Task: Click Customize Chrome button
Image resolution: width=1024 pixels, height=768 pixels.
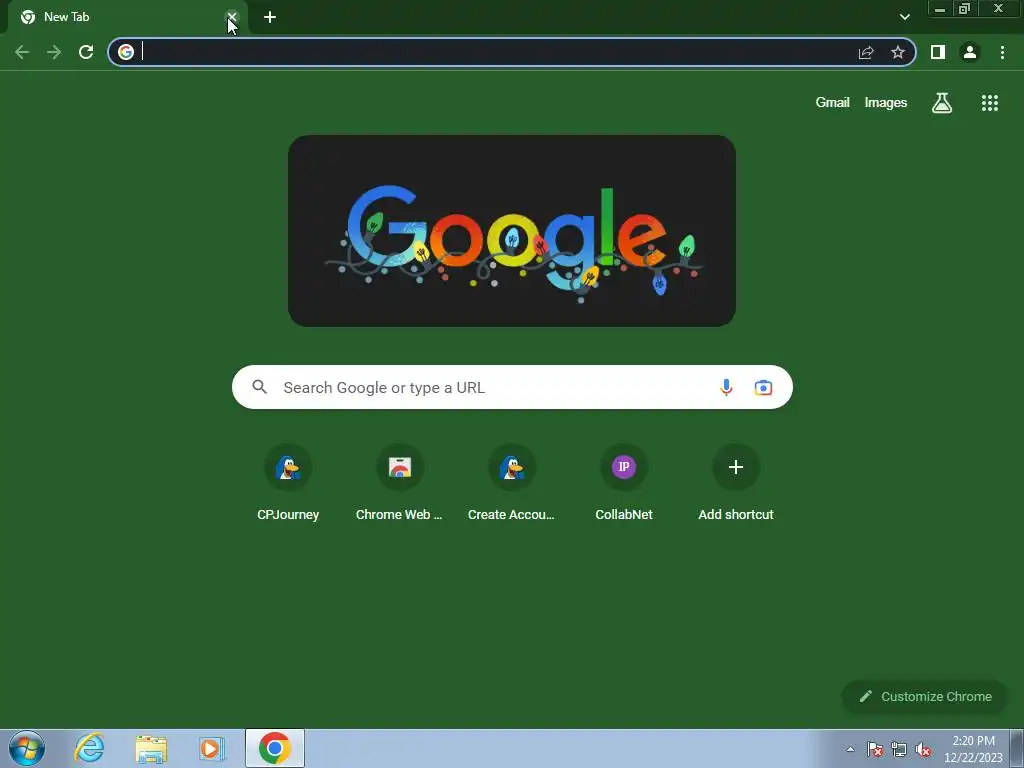Action: [x=925, y=696]
